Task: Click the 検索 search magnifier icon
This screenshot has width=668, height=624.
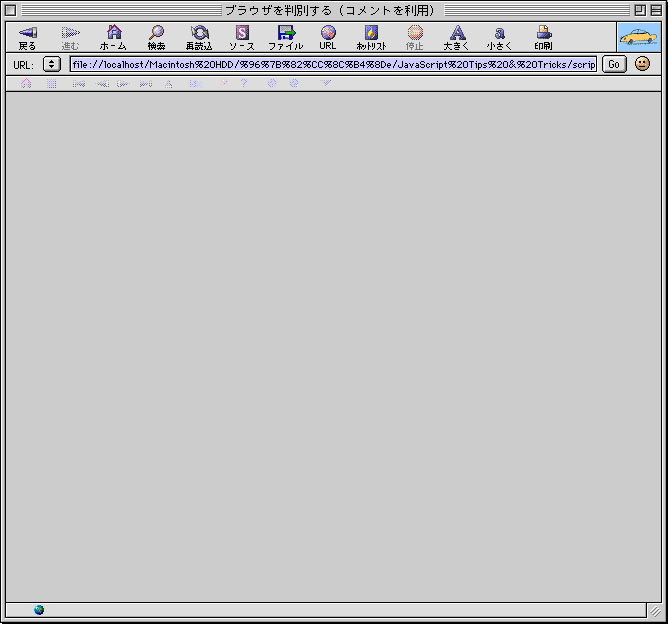Action: [x=156, y=37]
